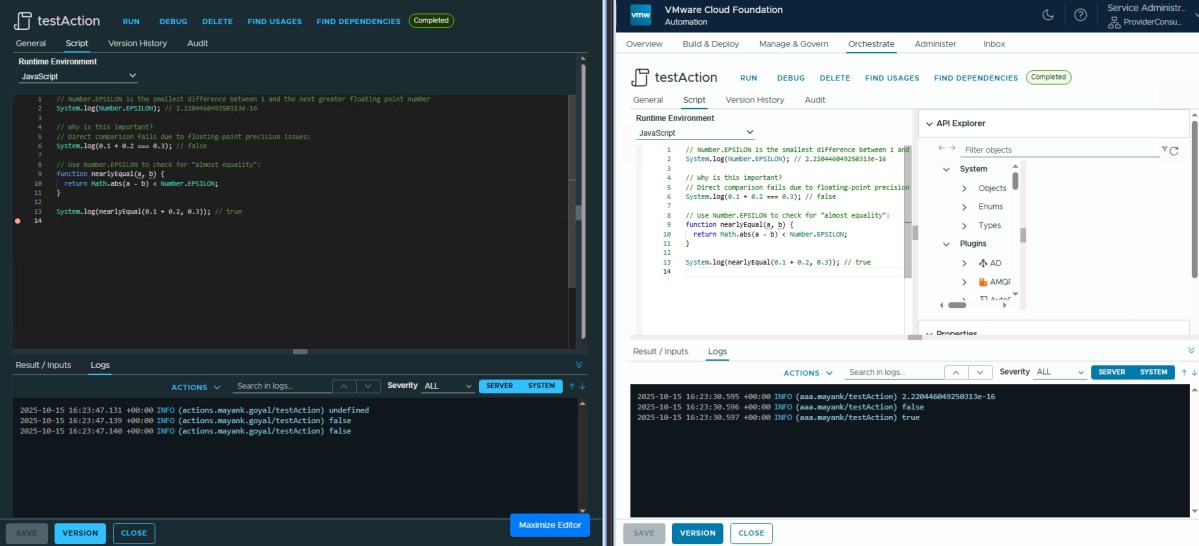
Task: Click FIND USAGES in the left window
Action: click(x=275, y=21)
